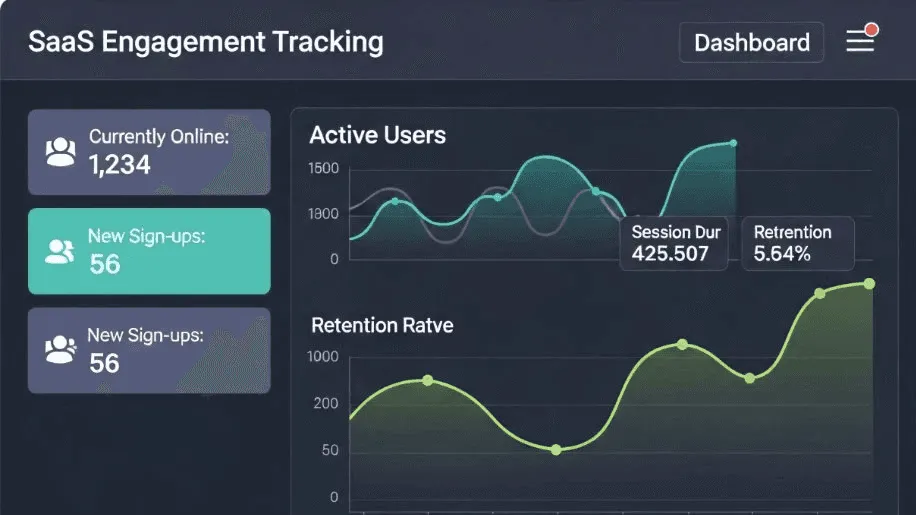The image size is (916, 515).
Task: Click the 1000 axis label on Retention chart
Action: coord(322,356)
